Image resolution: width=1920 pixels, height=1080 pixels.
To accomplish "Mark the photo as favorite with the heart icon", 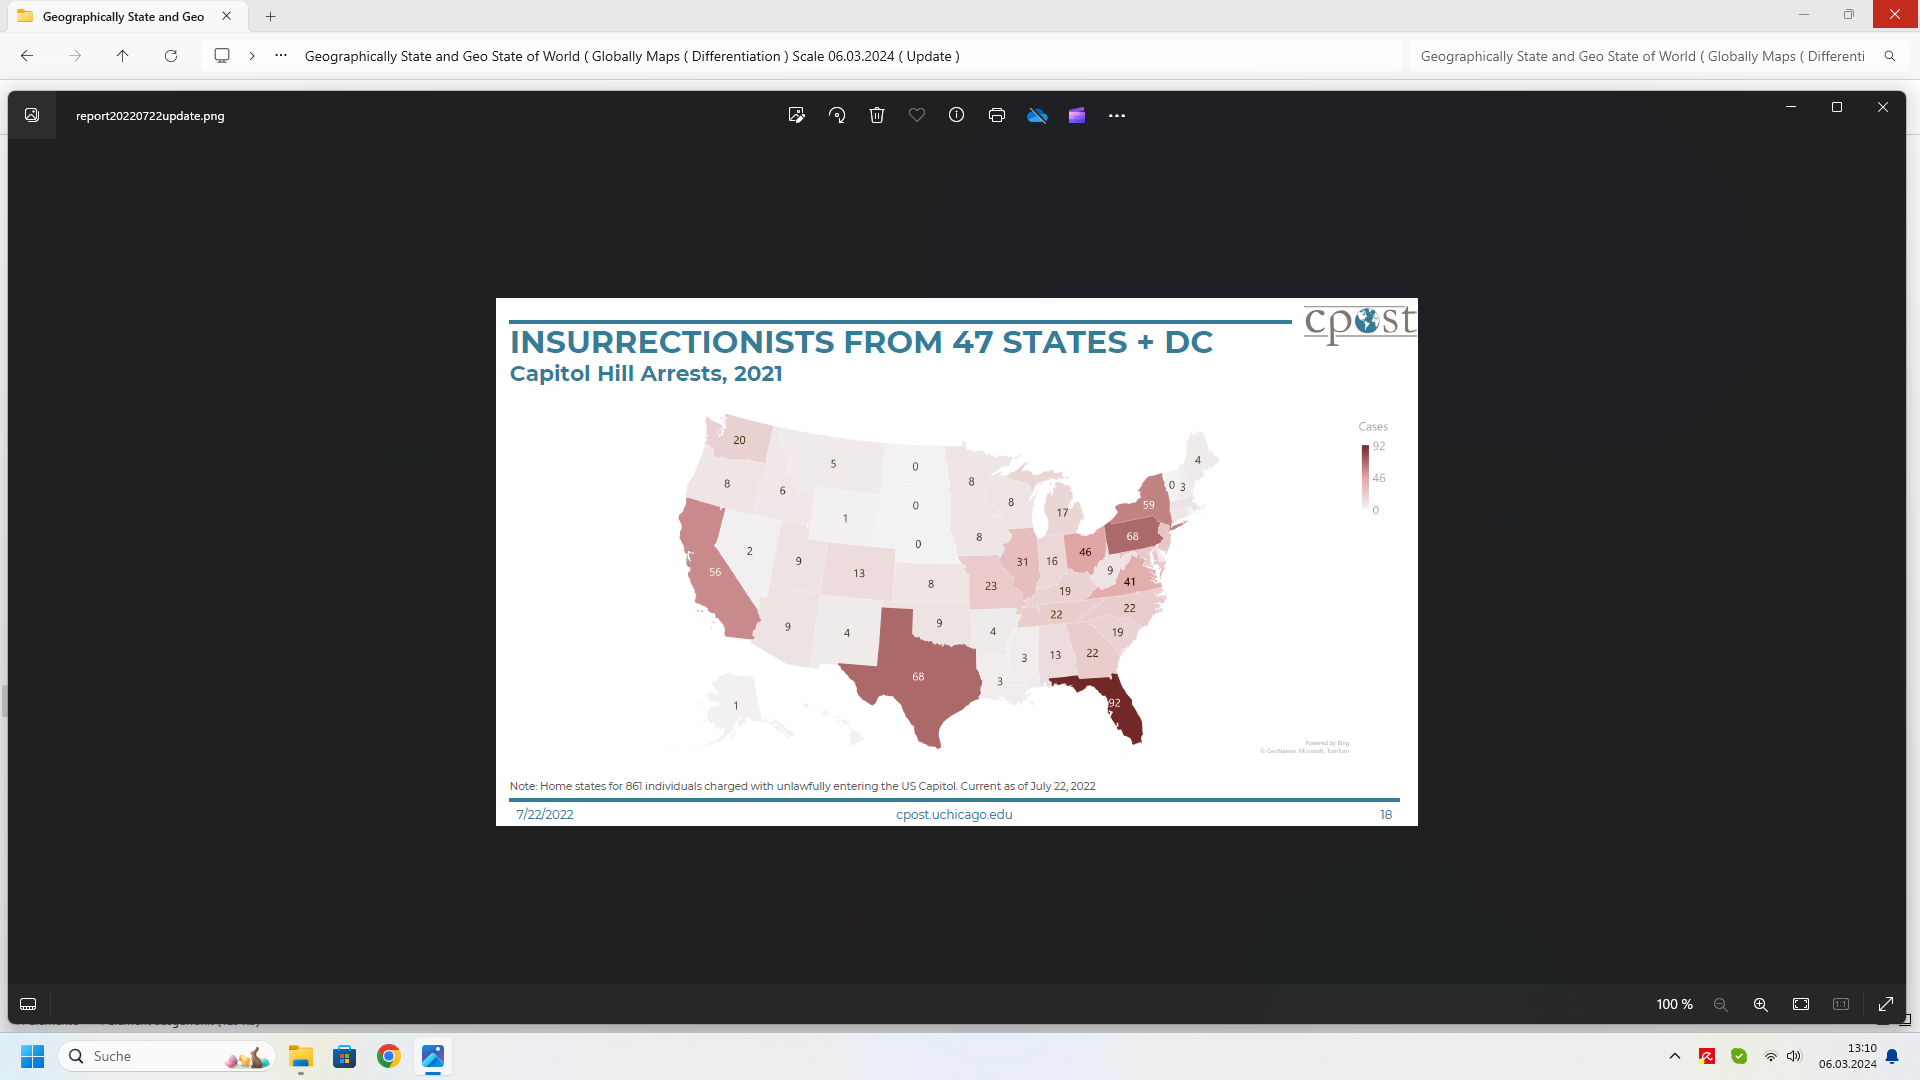I will [917, 115].
